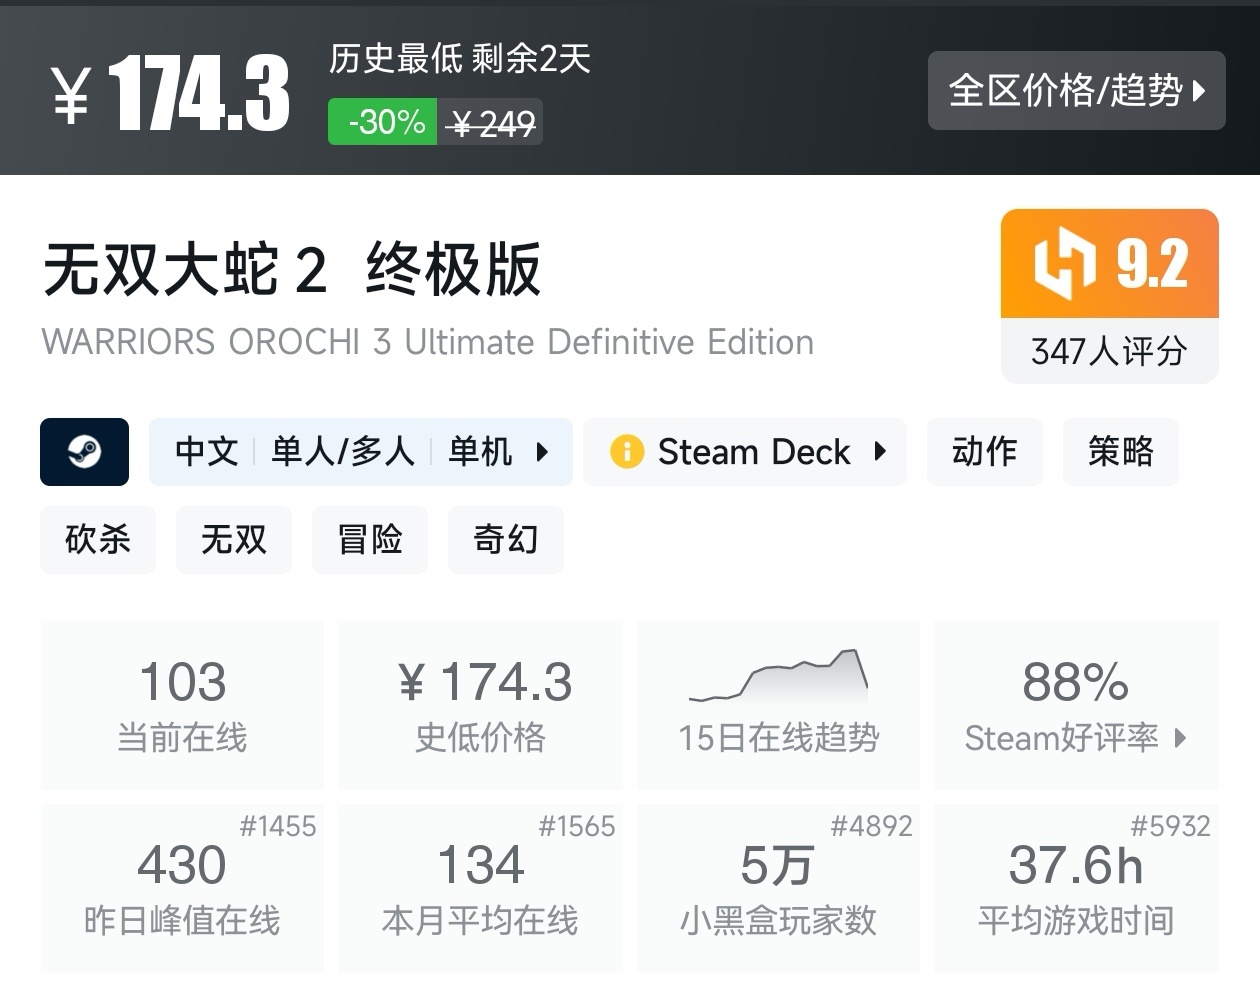Select the 无双 tag
This screenshot has width=1260, height=993.
click(234, 540)
